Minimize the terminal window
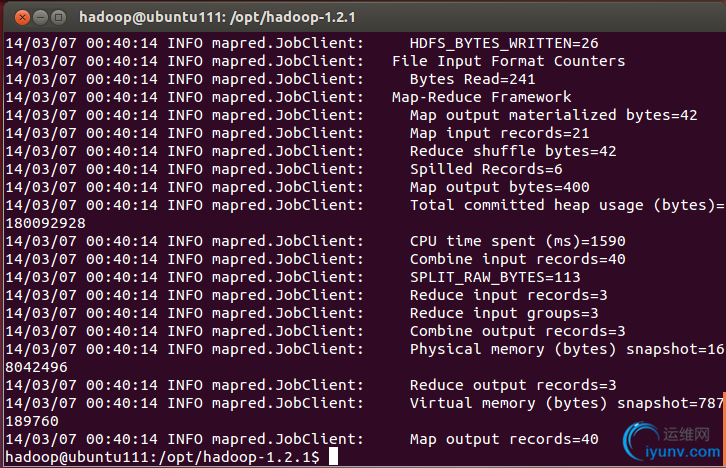The width and height of the screenshot is (726, 468). pyautogui.click(x=35, y=16)
